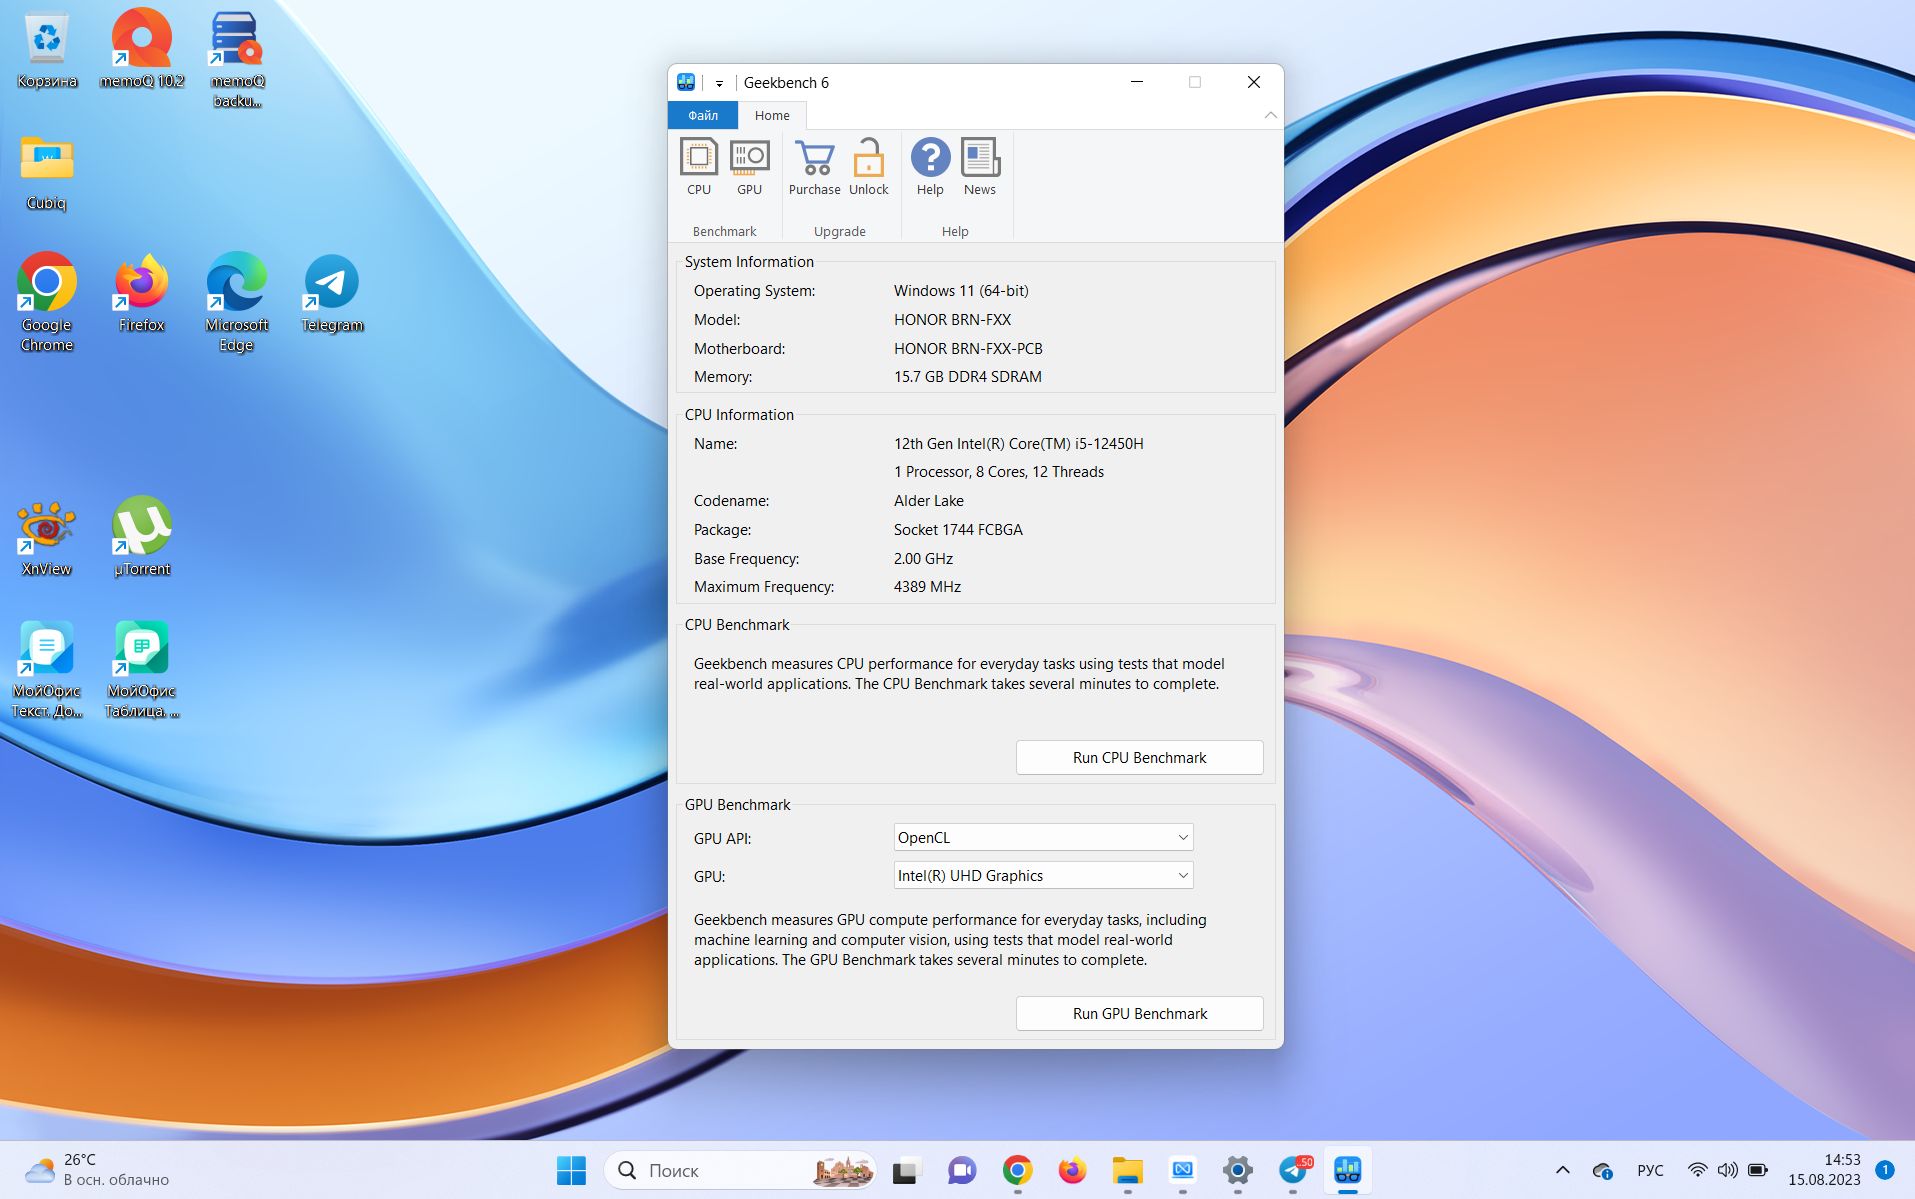Open Task View on the taskbar

point(907,1170)
